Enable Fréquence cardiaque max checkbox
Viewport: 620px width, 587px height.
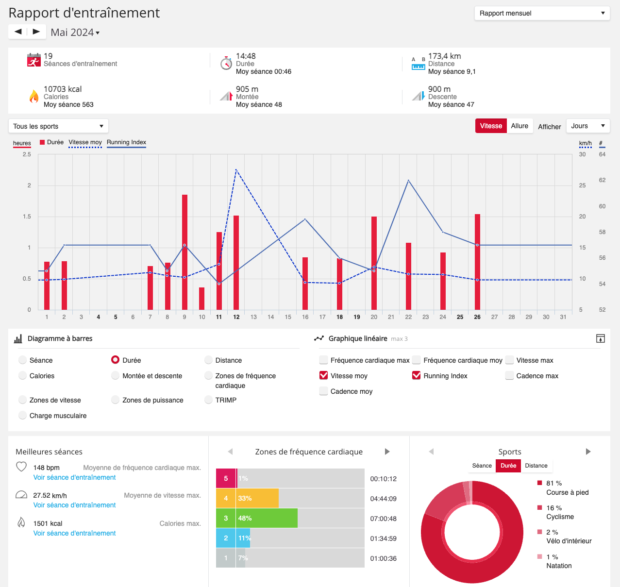click(323, 360)
